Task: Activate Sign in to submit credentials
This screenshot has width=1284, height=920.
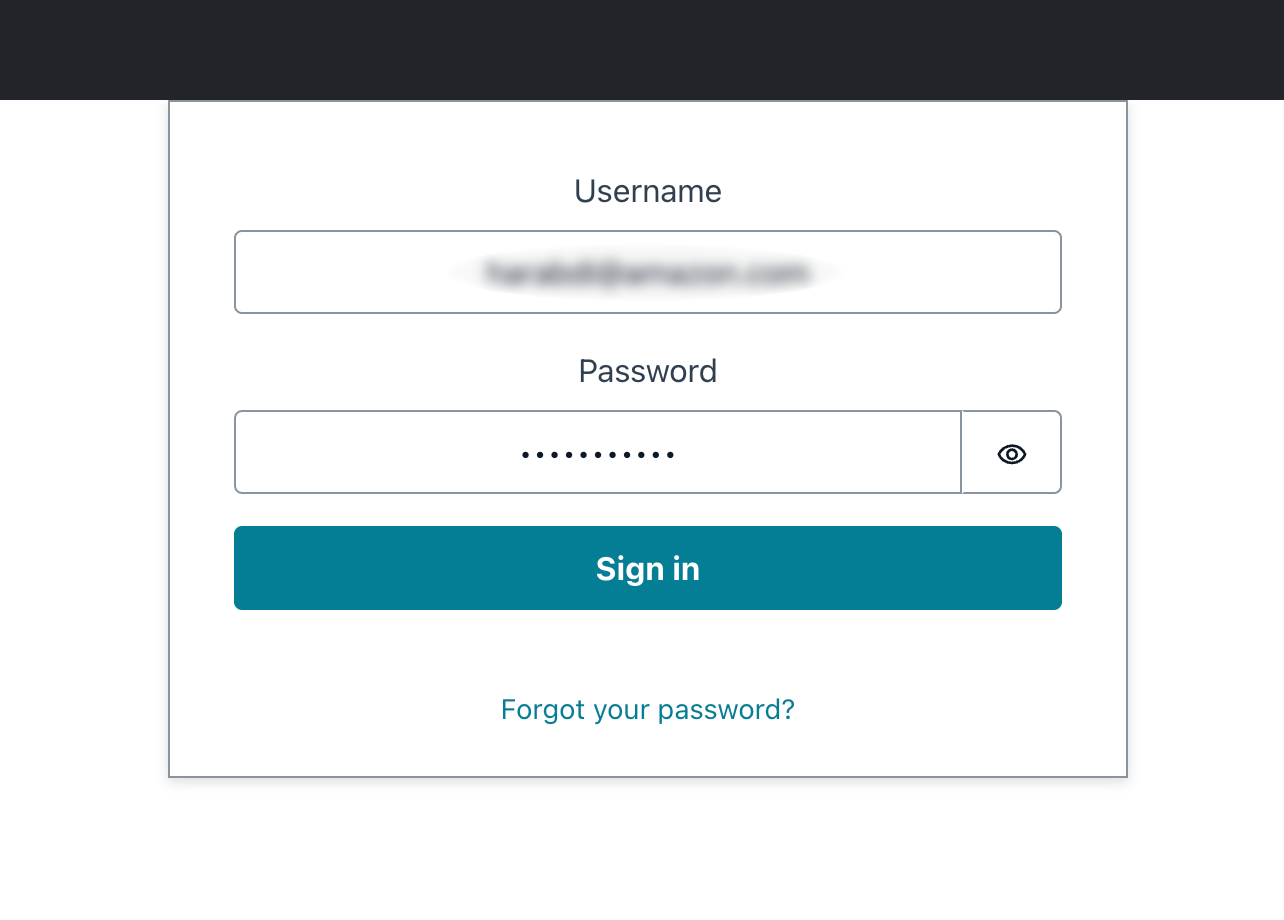Action: click(x=647, y=567)
